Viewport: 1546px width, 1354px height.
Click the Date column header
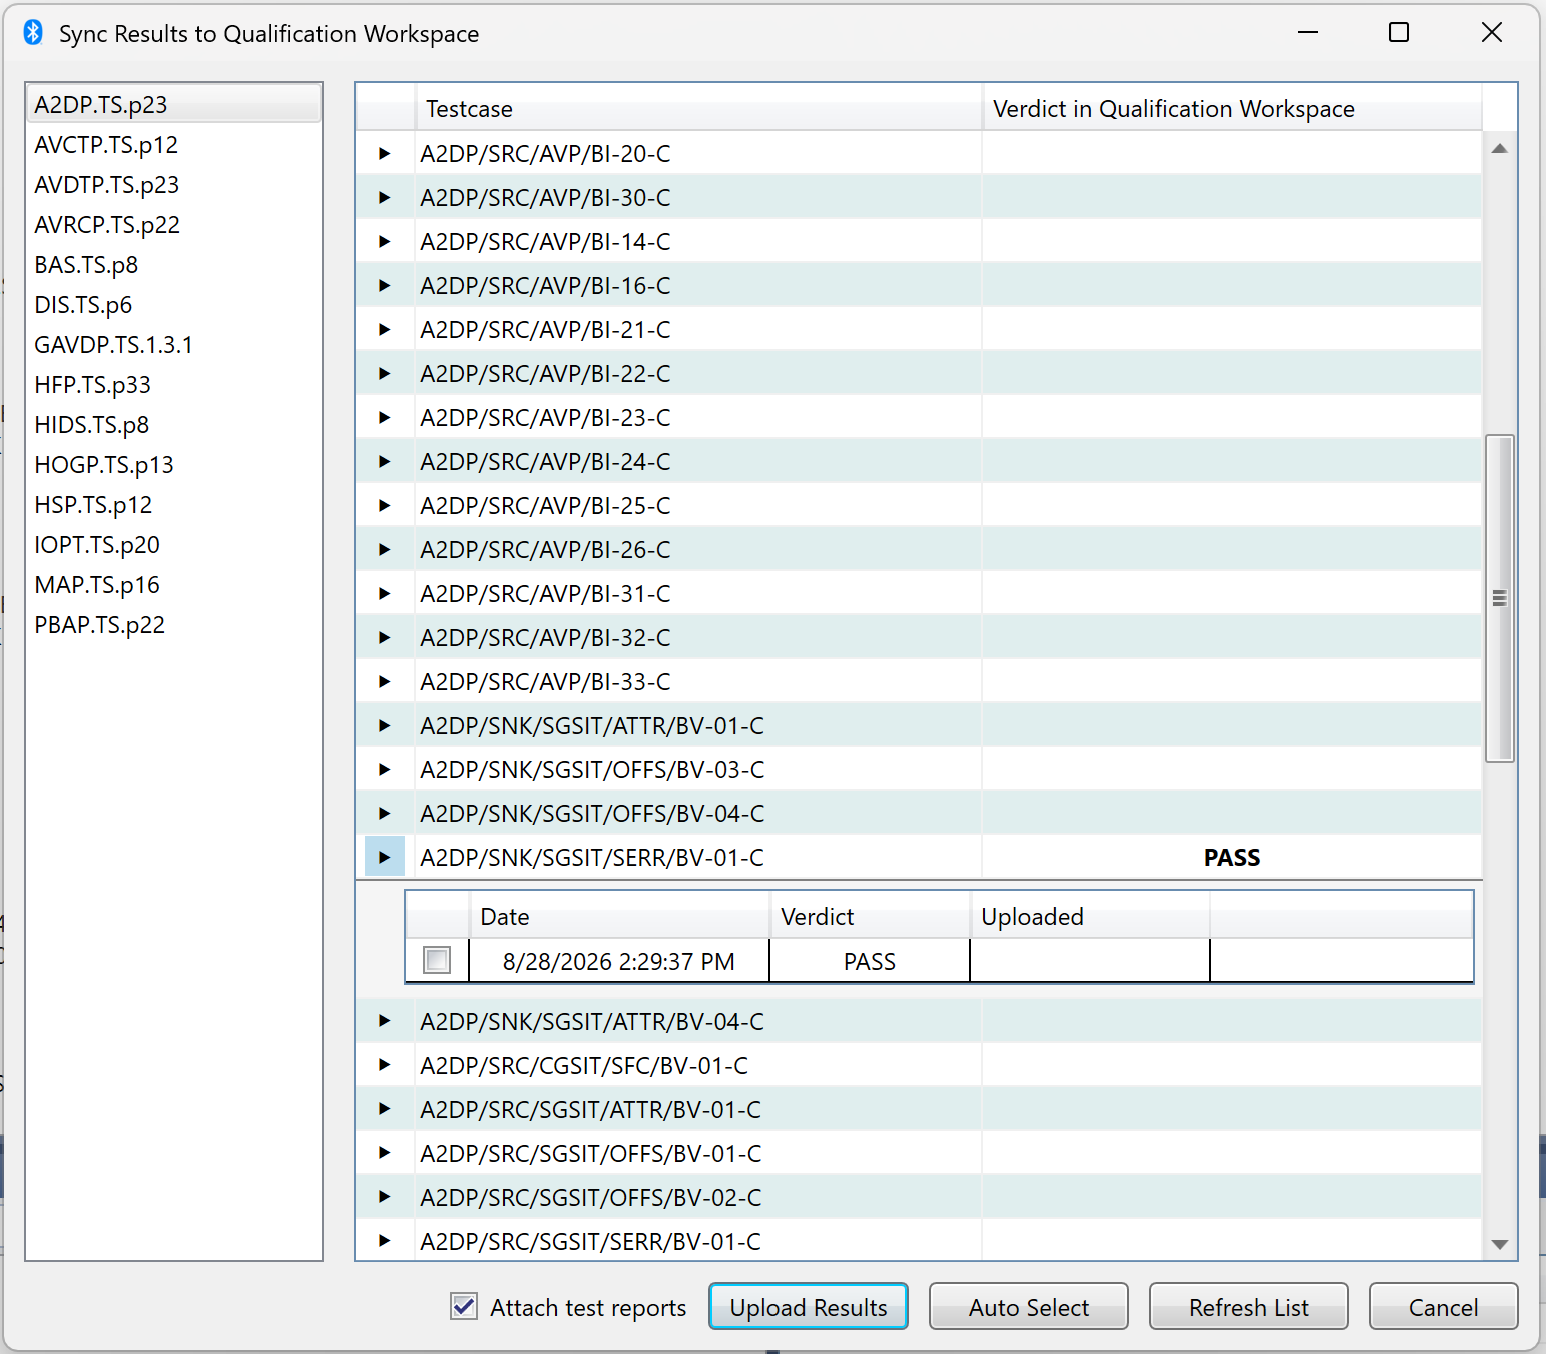[619, 916]
